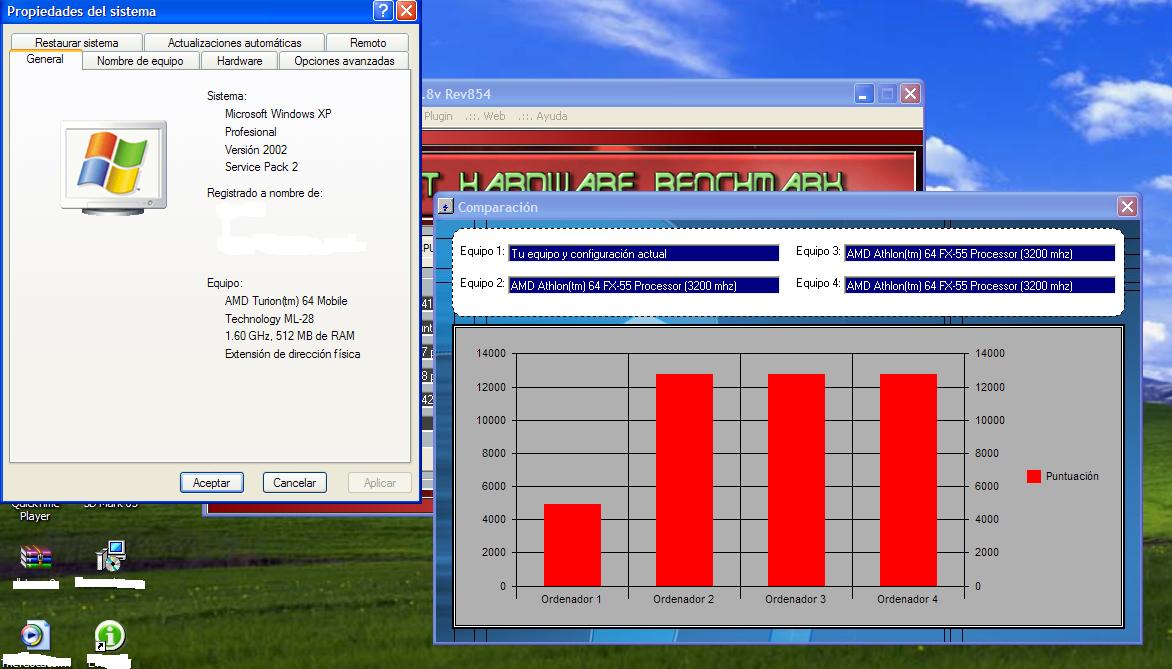Close the Comparación window
The width and height of the screenshot is (1172, 669).
coord(1127,207)
